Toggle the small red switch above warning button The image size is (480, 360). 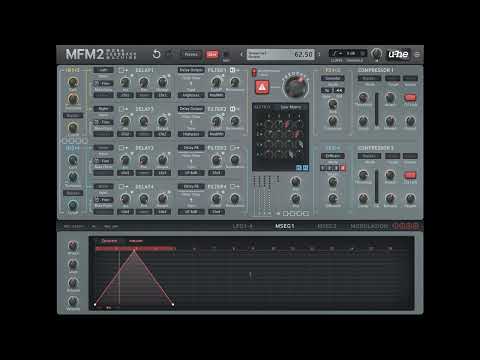tap(254, 72)
